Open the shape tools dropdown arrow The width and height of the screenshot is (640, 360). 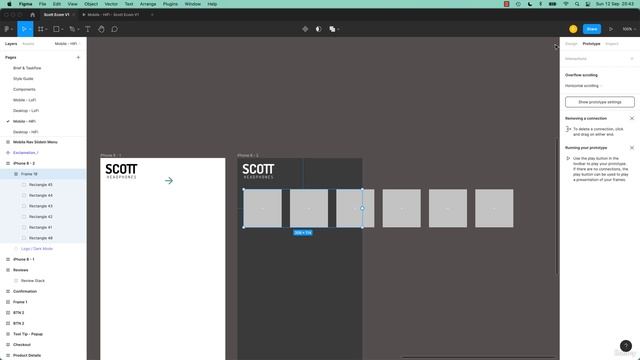pos(62,29)
